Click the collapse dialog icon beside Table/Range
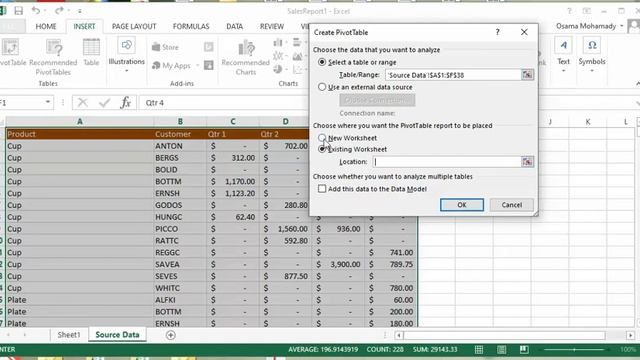640x360 pixels. point(527,75)
